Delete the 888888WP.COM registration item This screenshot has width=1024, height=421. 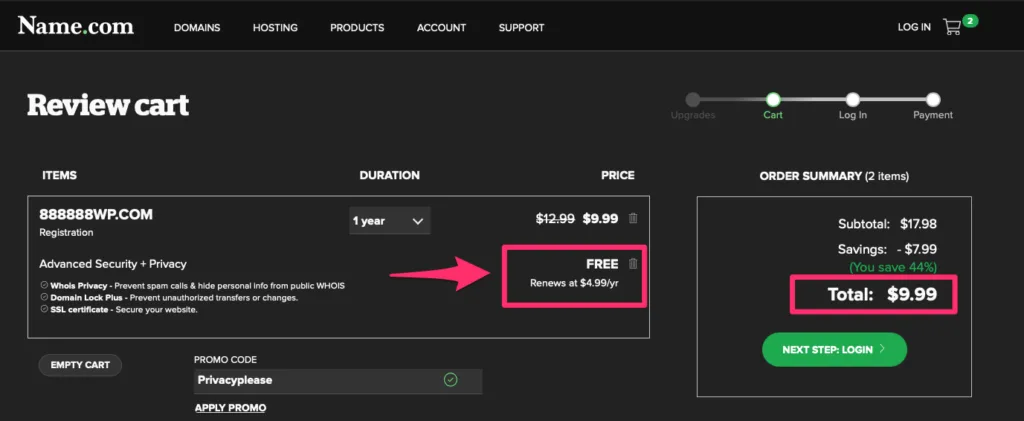633,219
